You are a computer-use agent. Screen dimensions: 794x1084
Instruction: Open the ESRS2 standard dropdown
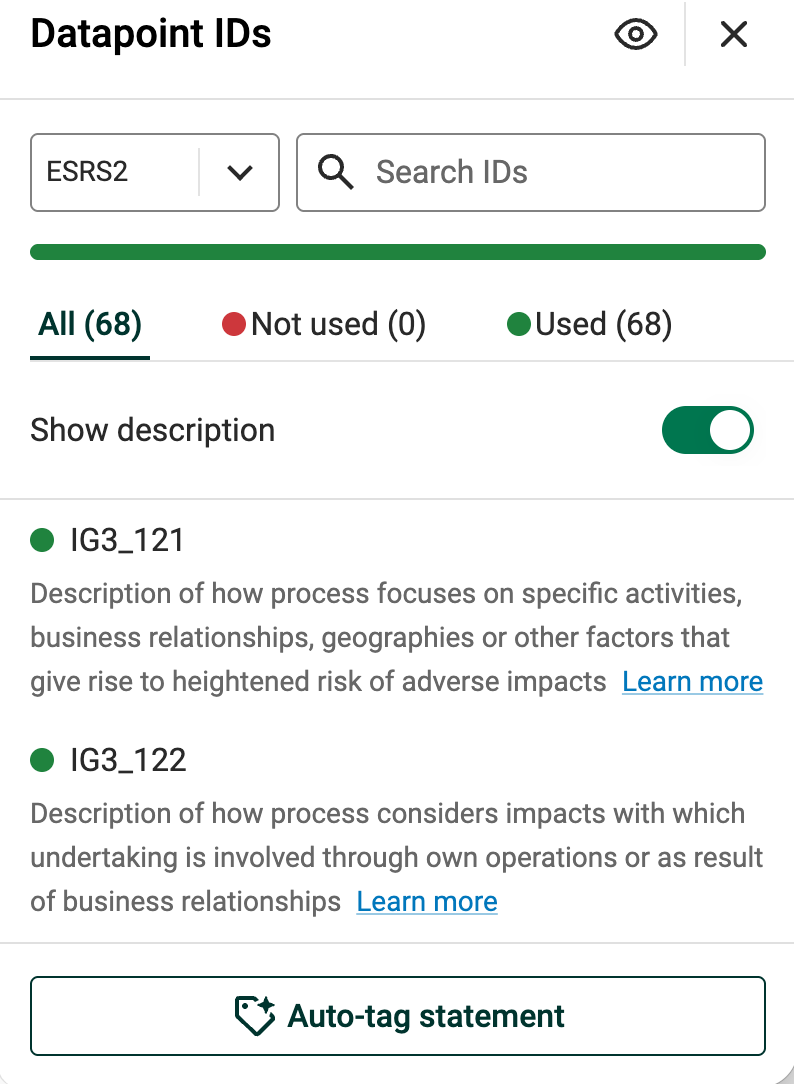[154, 172]
